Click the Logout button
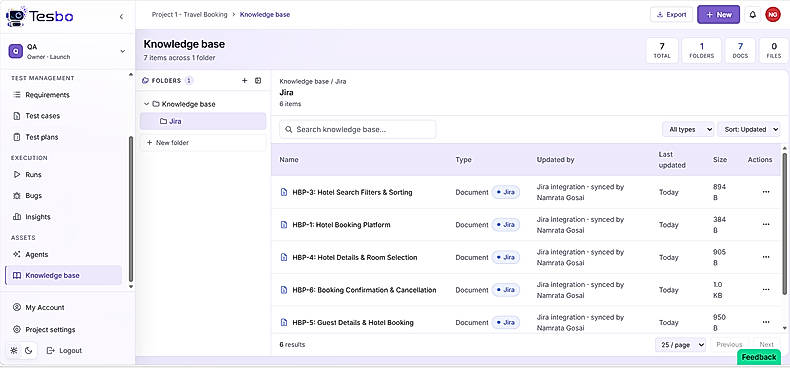The image size is (790, 368). click(x=64, y=350)
